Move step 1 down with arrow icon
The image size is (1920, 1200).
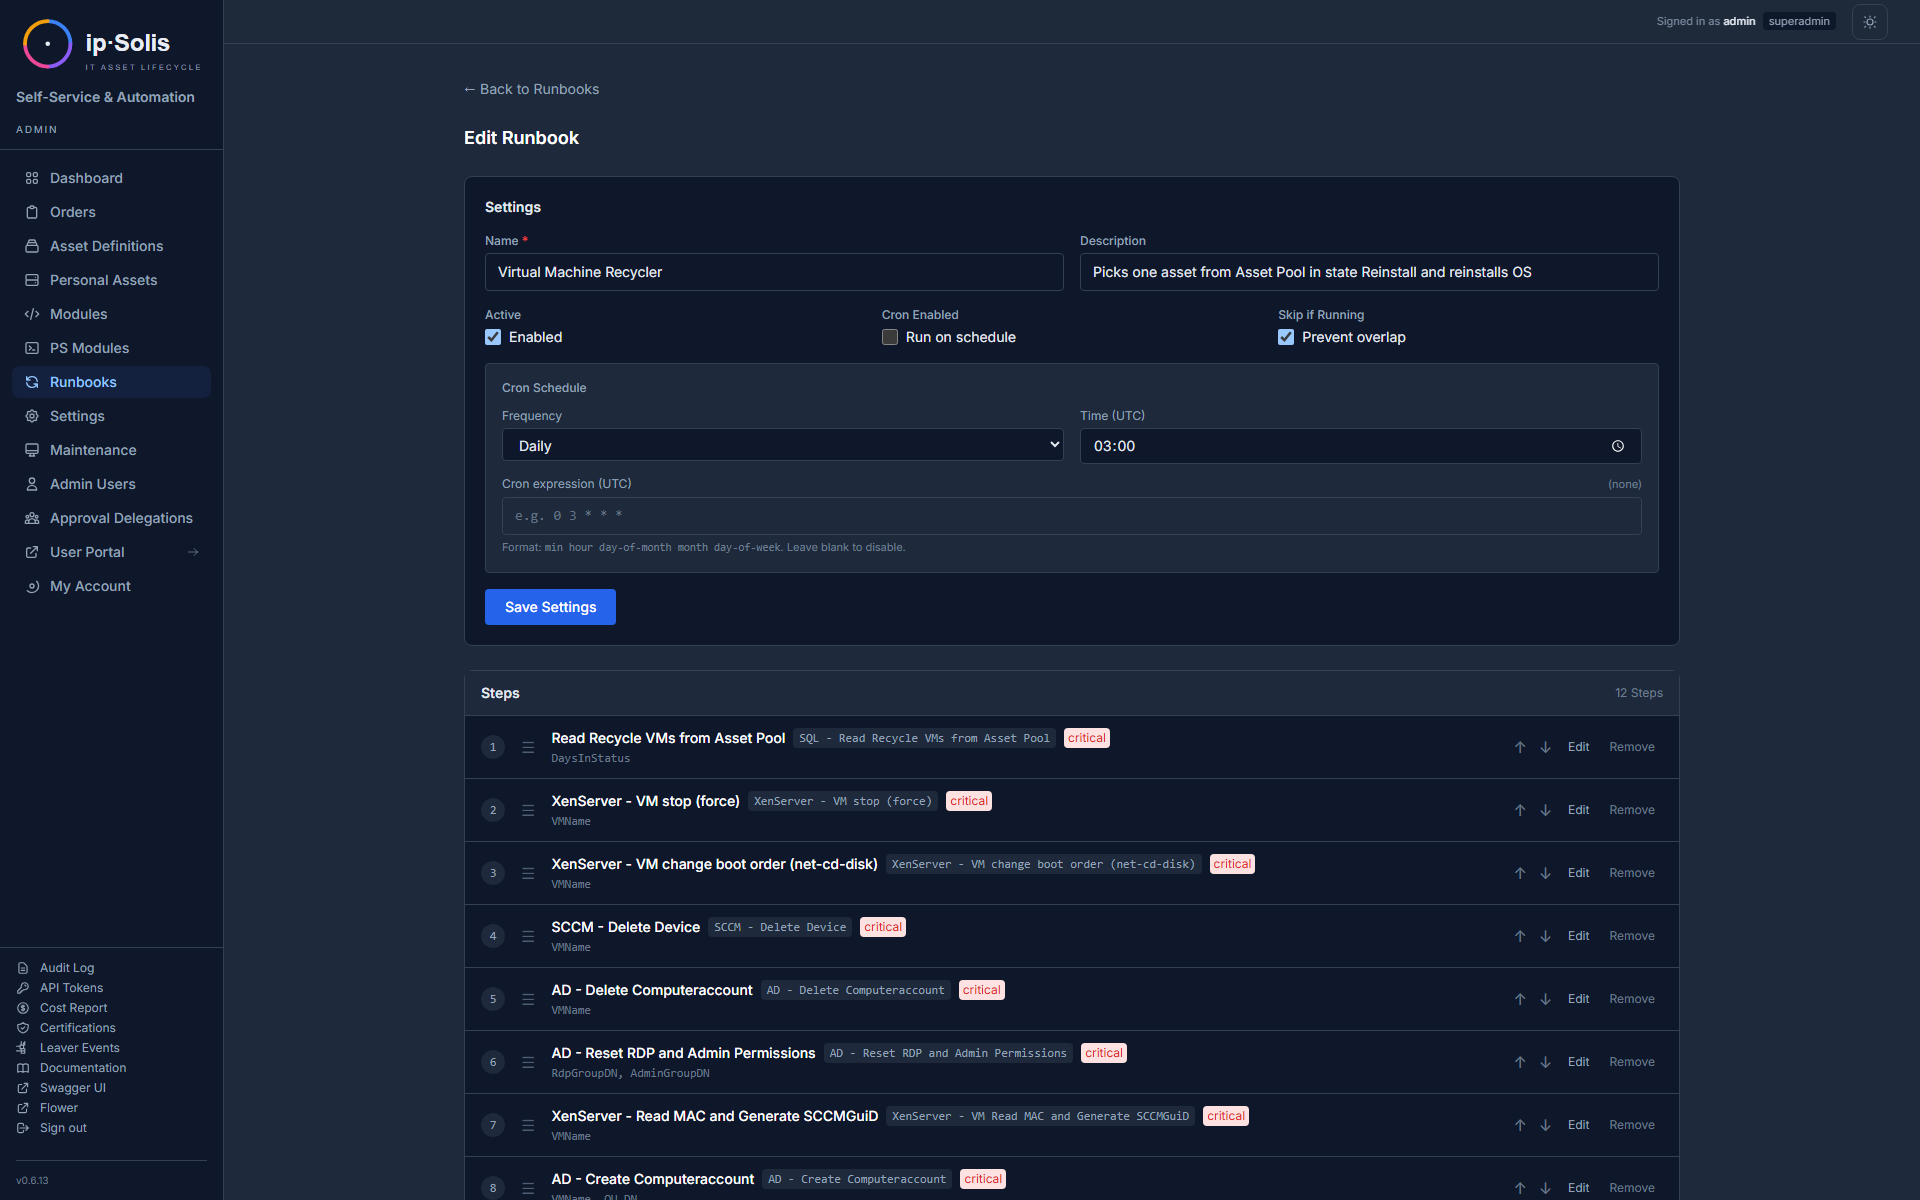coord(1545,747)
